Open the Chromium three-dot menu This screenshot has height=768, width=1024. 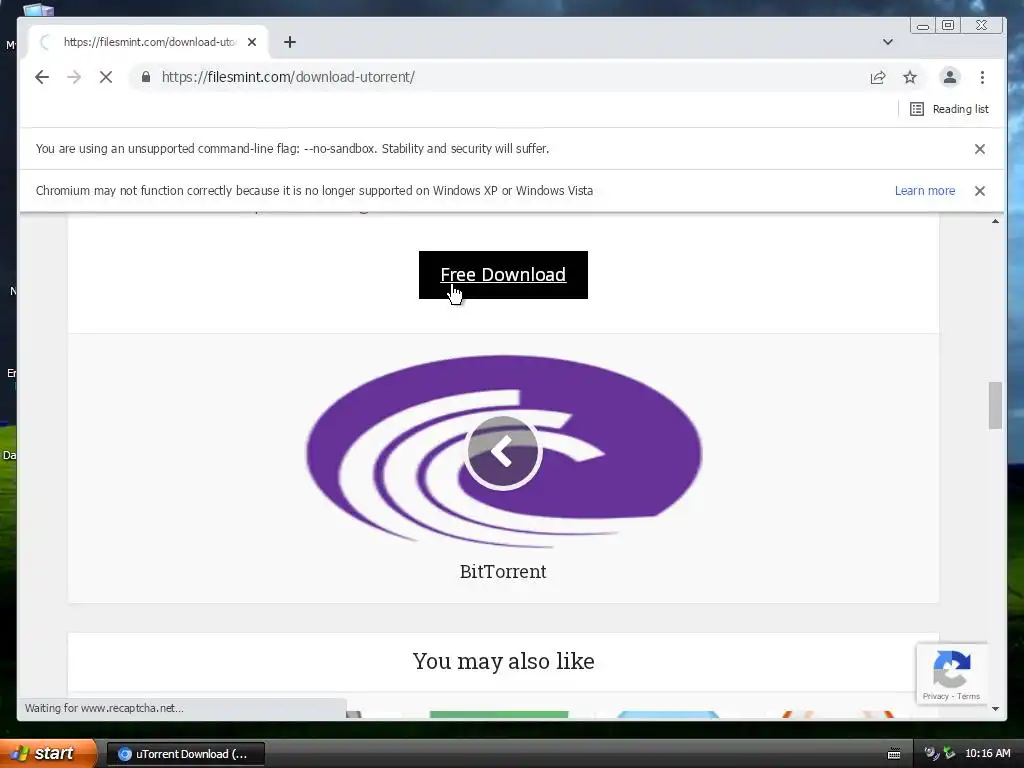click(x=982, y=77)
